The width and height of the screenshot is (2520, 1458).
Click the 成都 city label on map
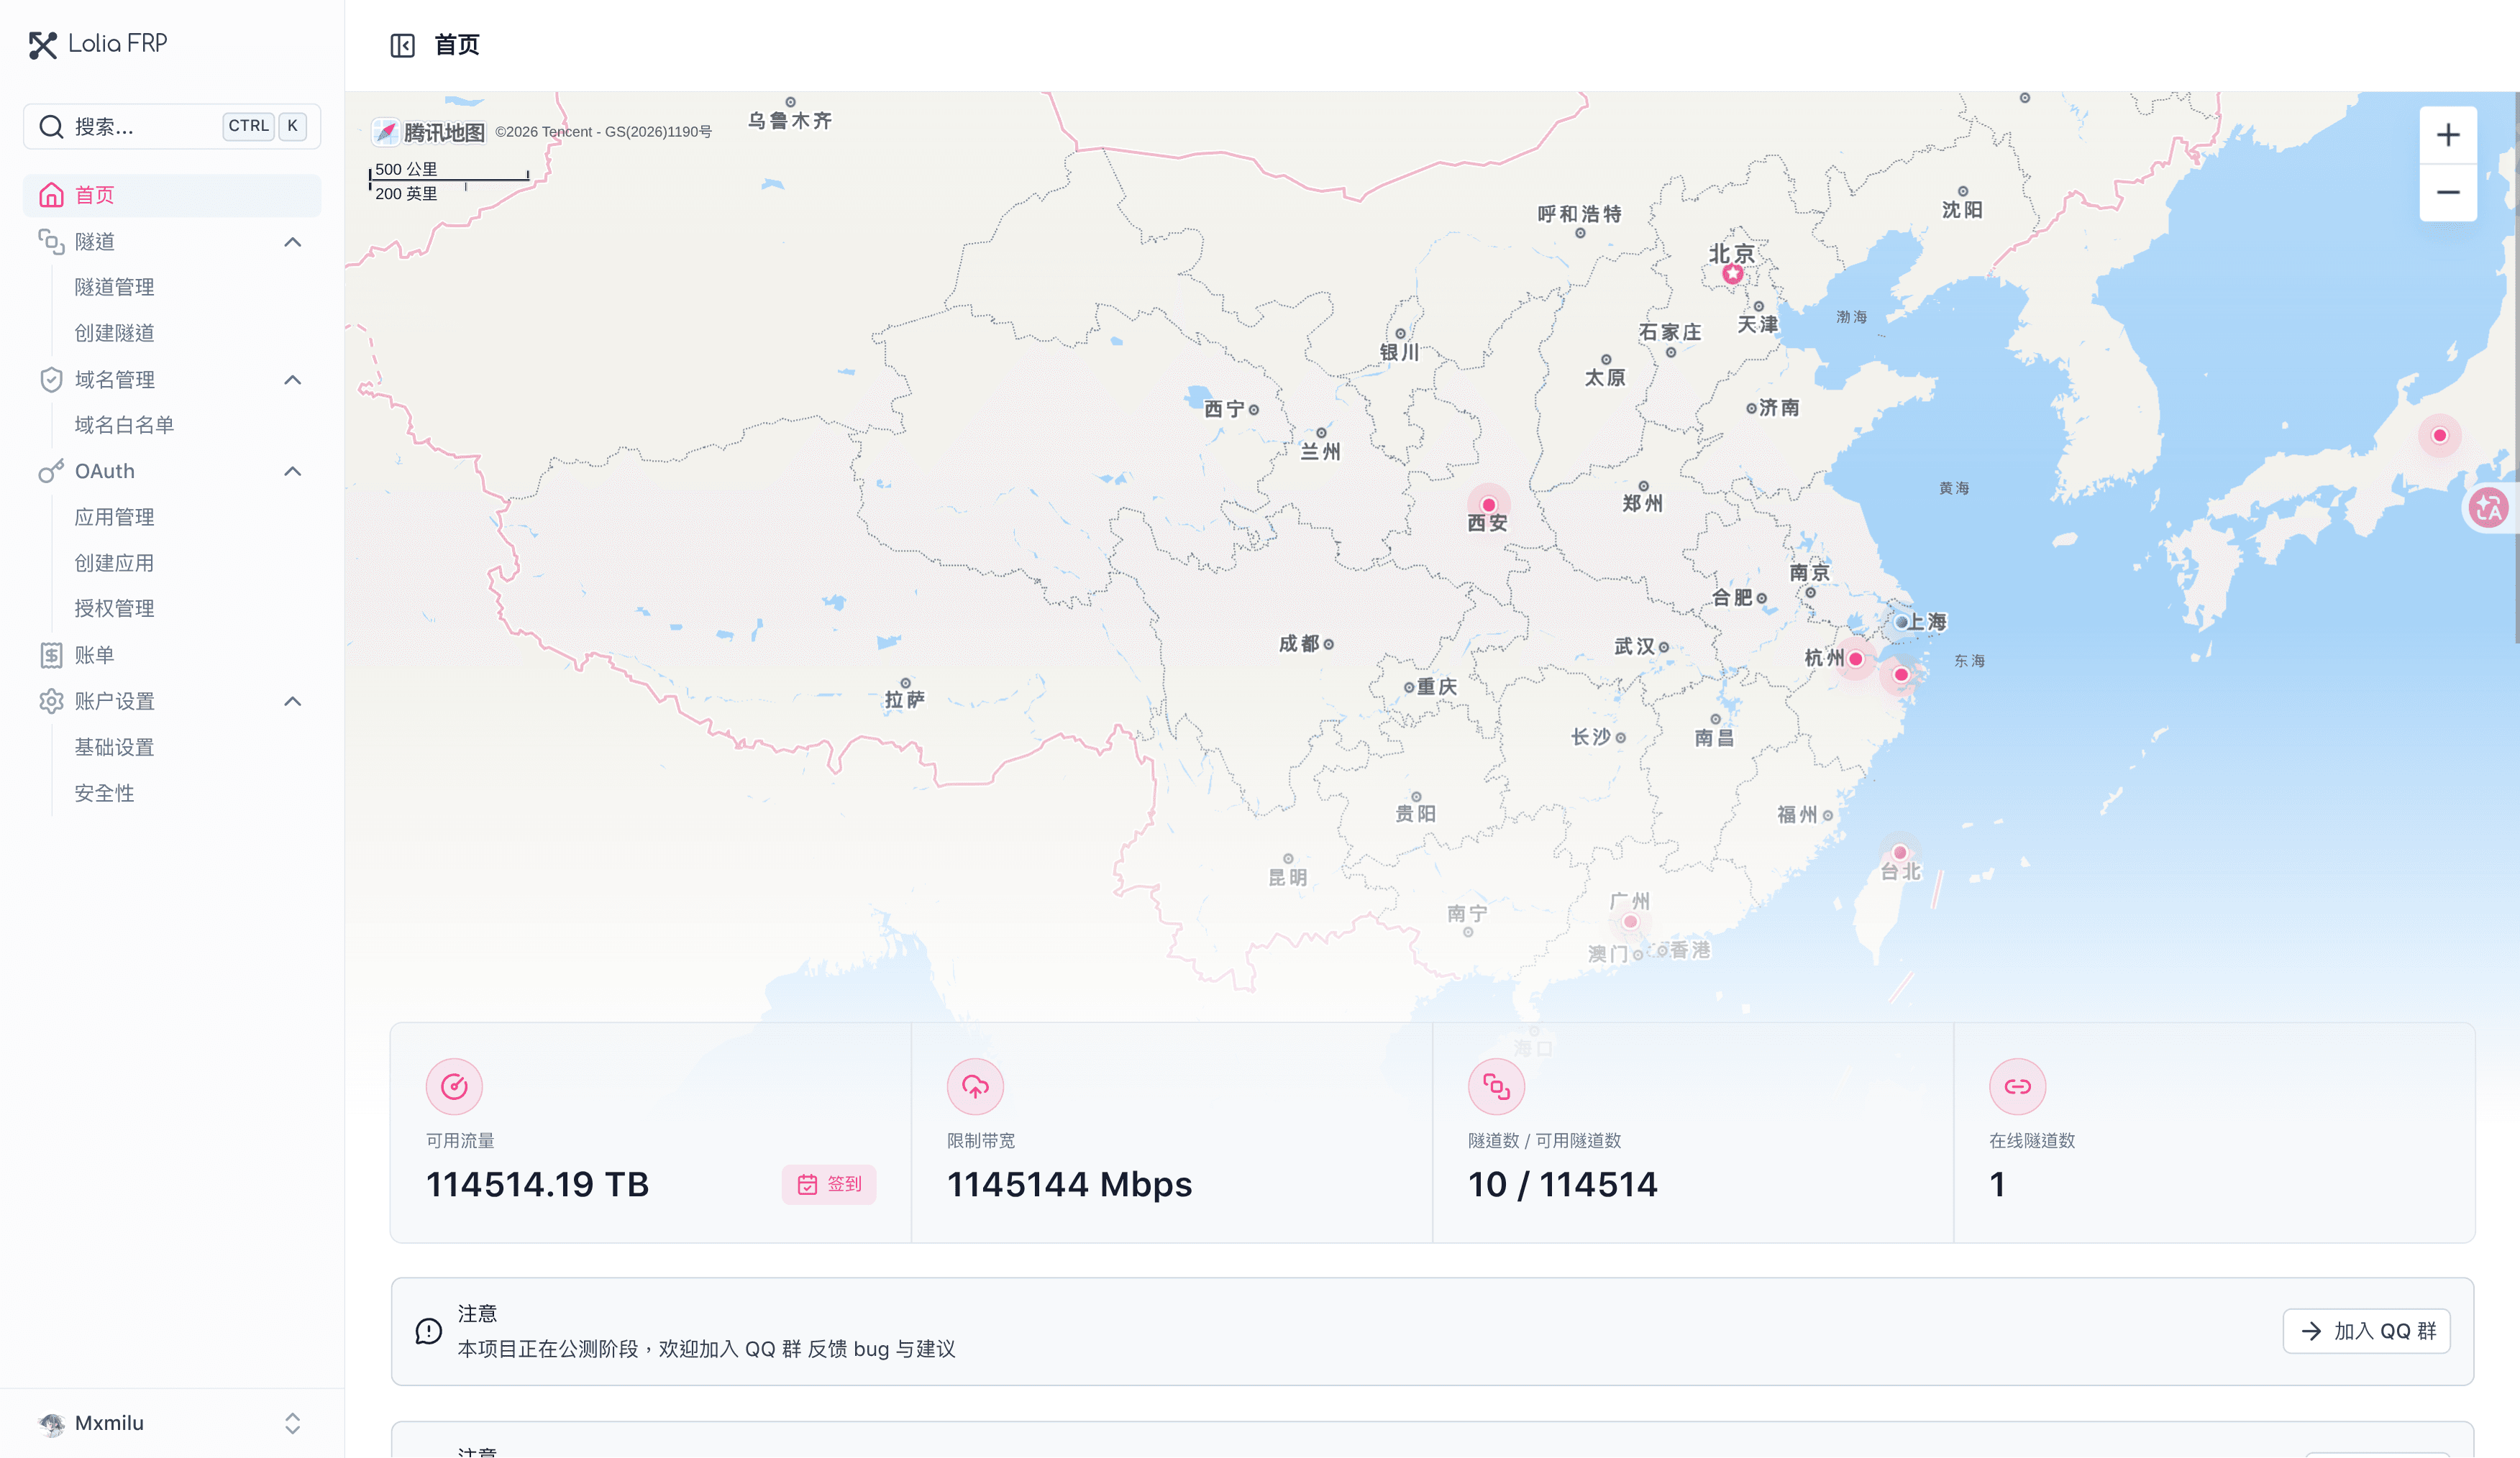click(1299, 643)
